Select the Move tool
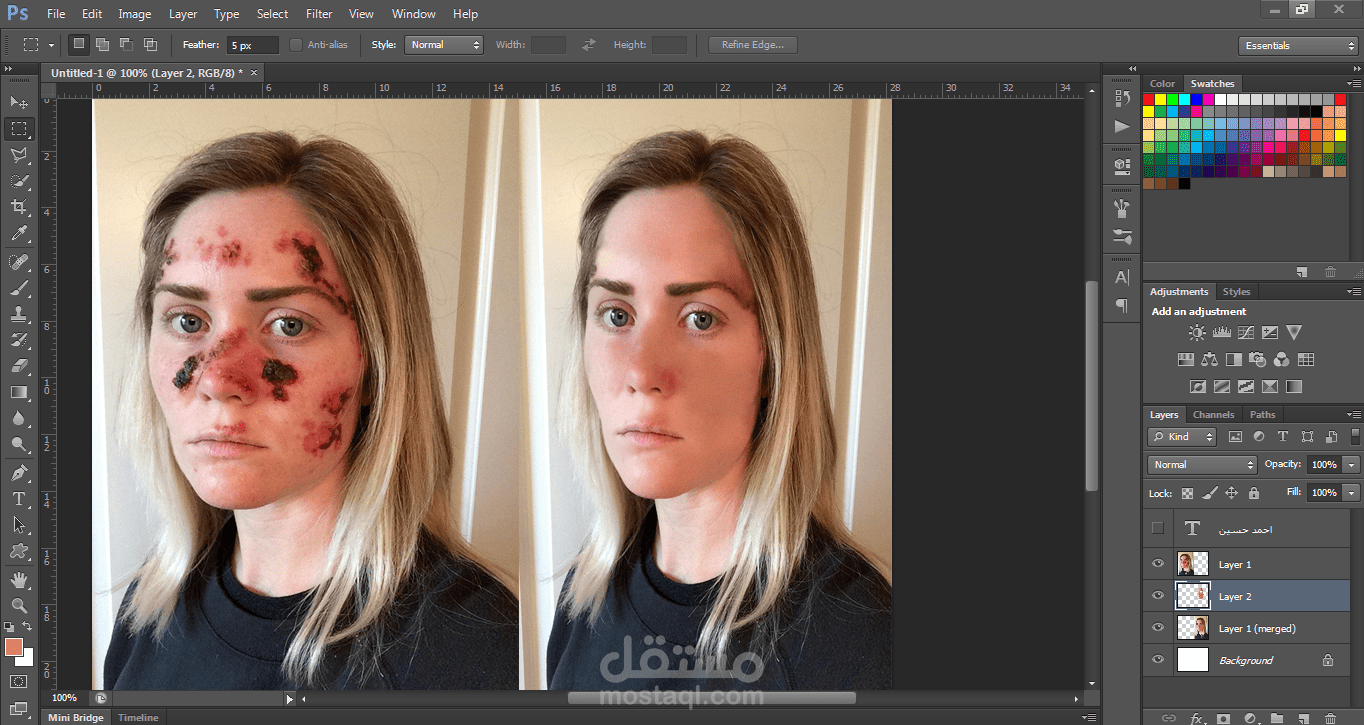This screenshot has height=725, width=1364. point(19,102)
